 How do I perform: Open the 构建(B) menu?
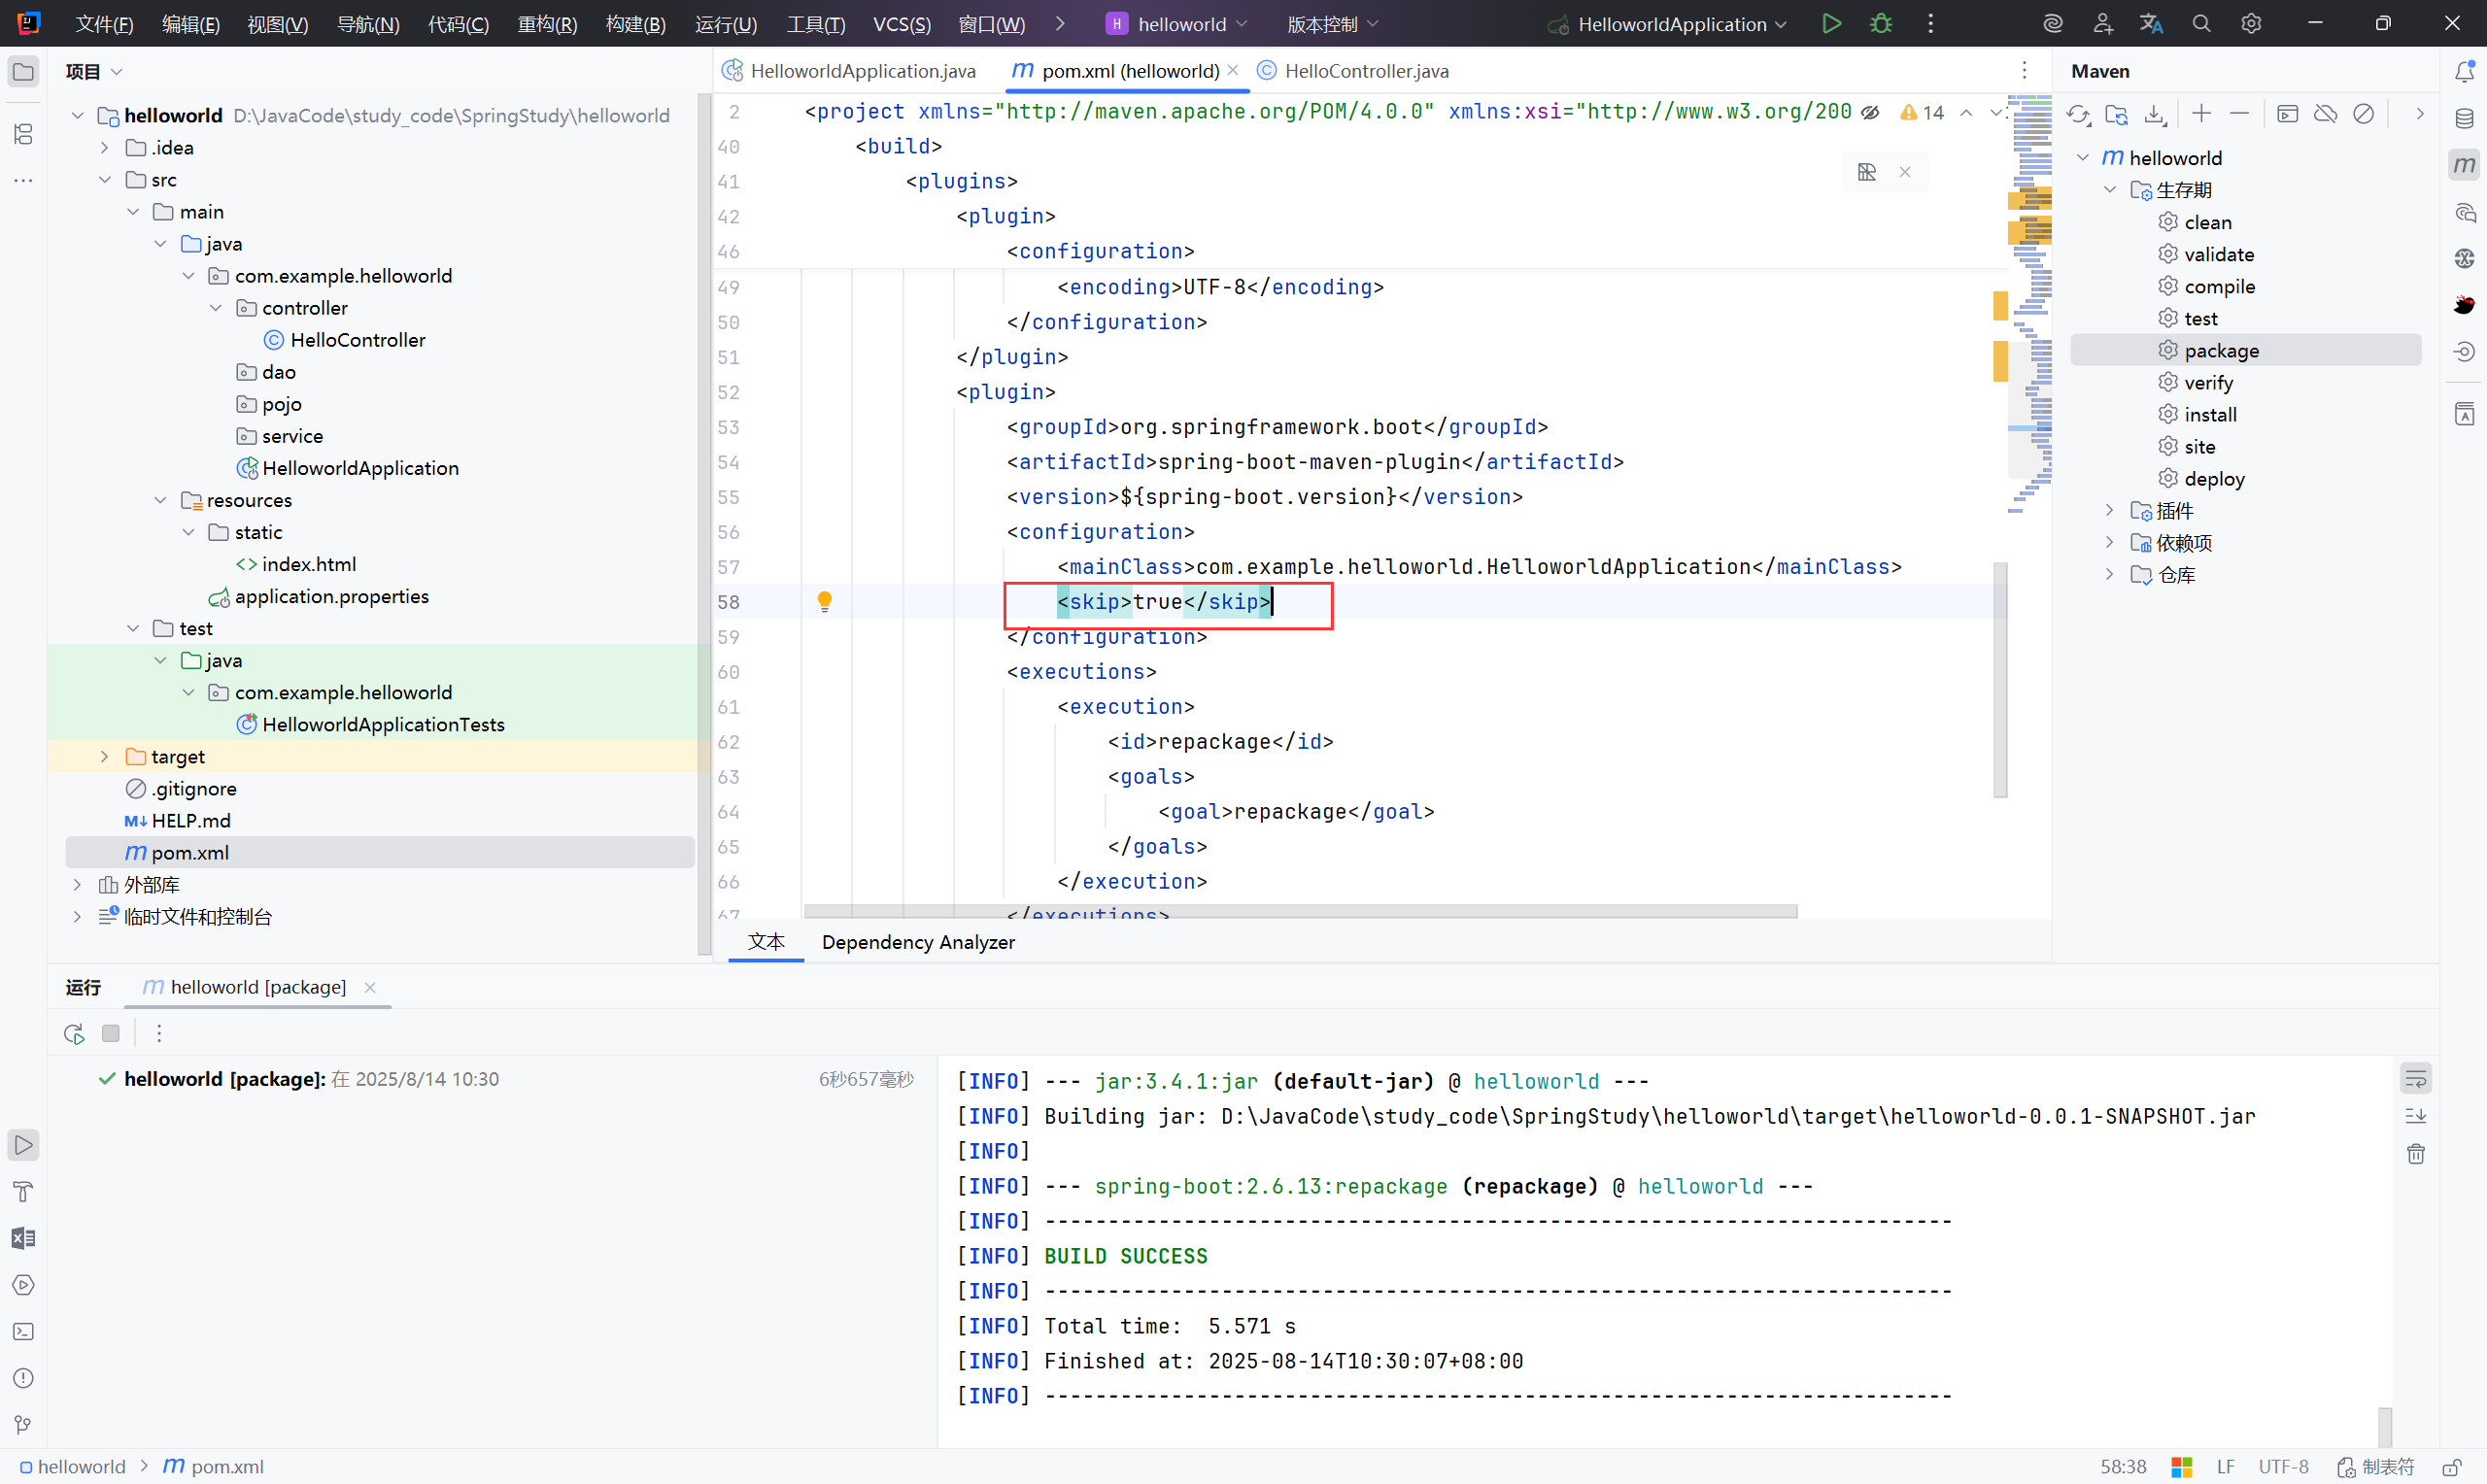[635, 24]
